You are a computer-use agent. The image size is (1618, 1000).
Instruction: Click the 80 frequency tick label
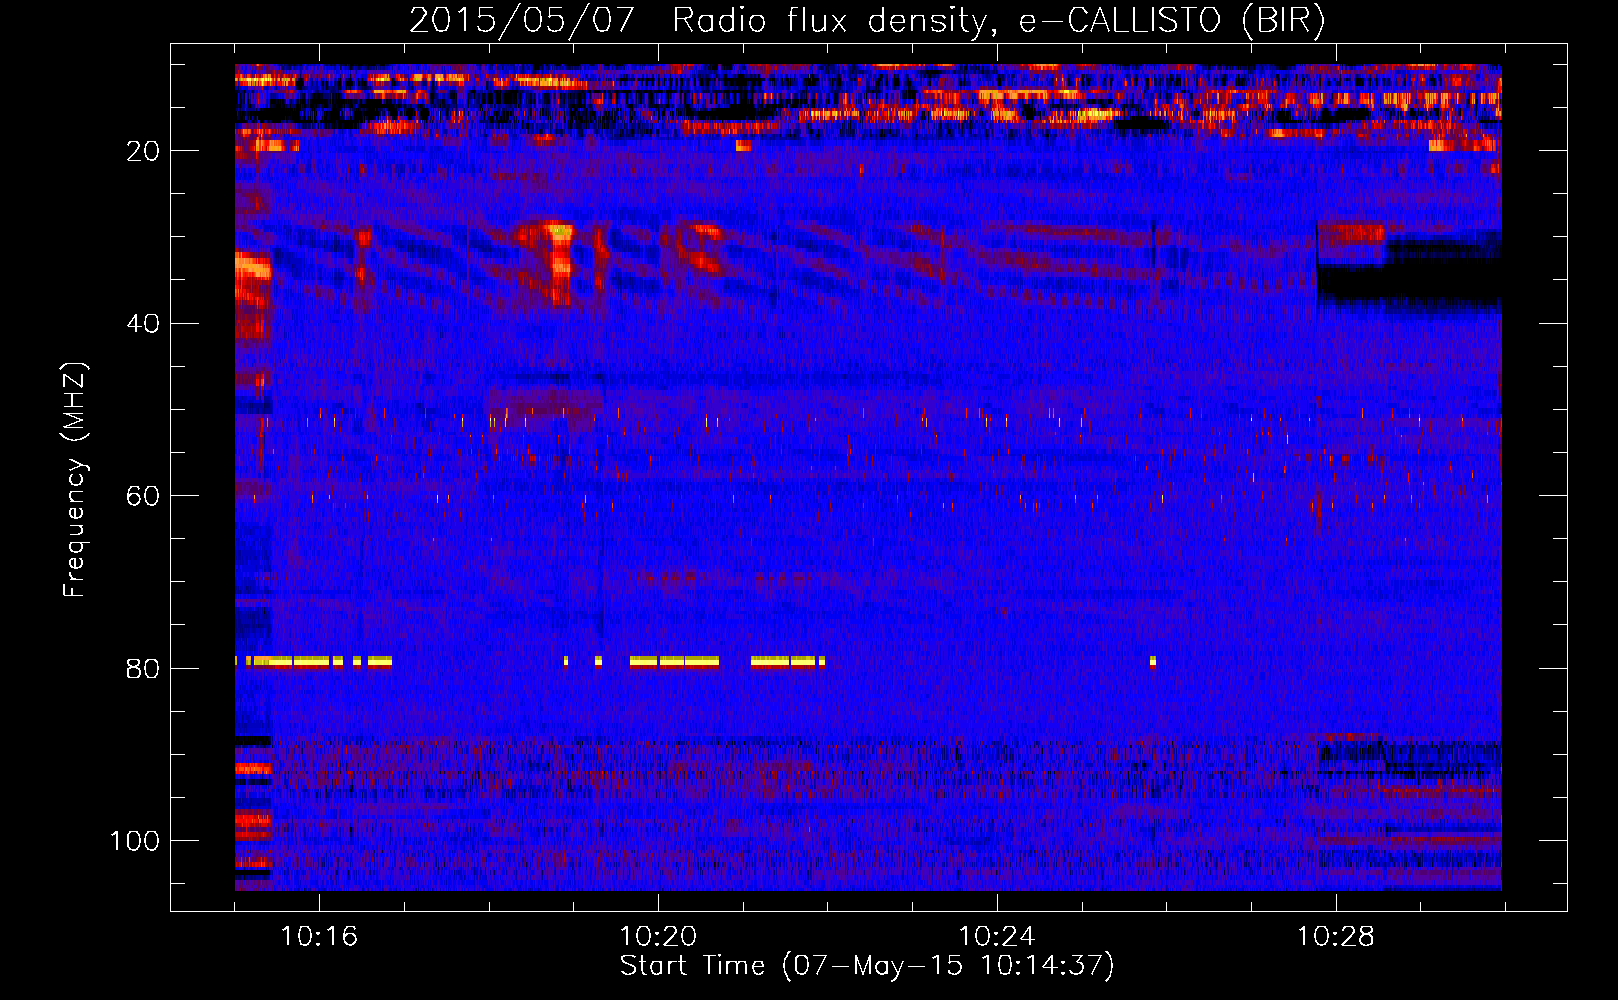tap(143, 669)
